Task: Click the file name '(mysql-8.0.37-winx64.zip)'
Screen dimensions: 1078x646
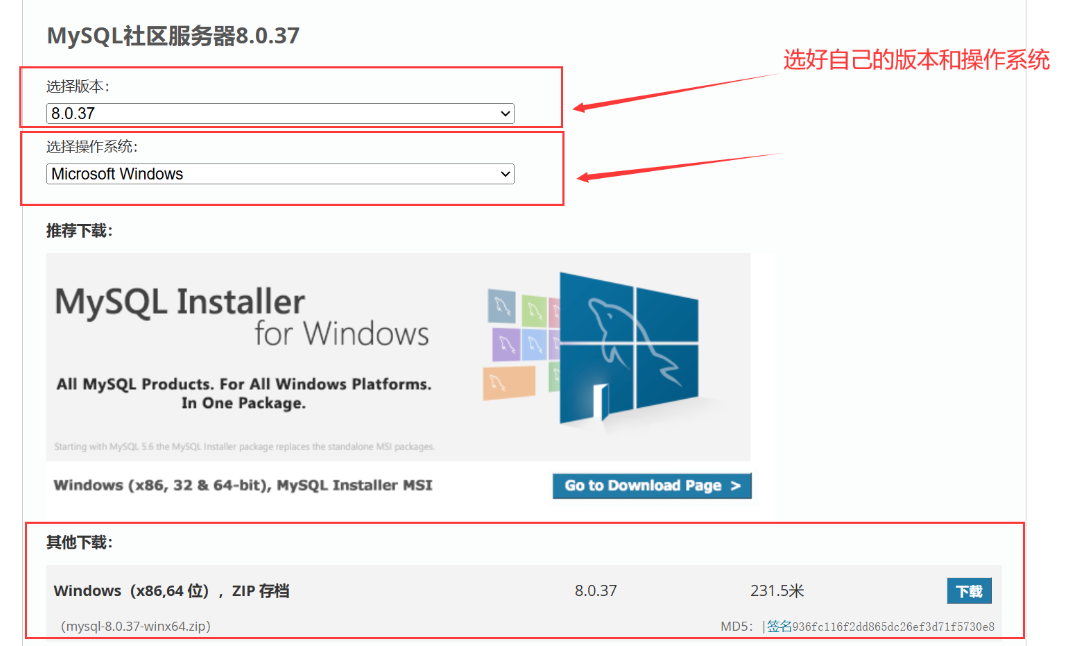Action: point(135,626)
